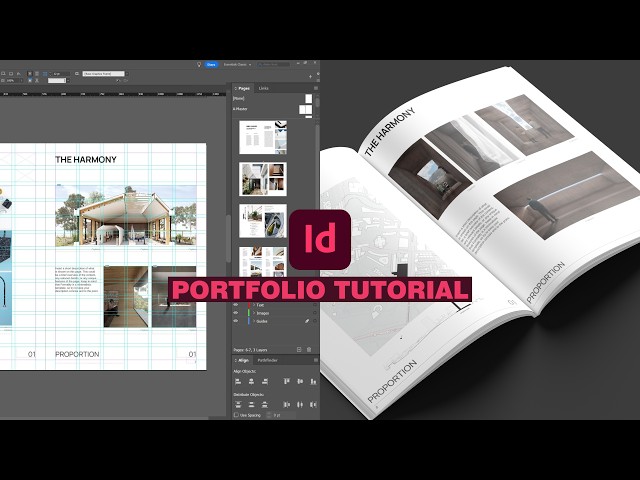Select the Images layer's green swatch

(249, 313)
